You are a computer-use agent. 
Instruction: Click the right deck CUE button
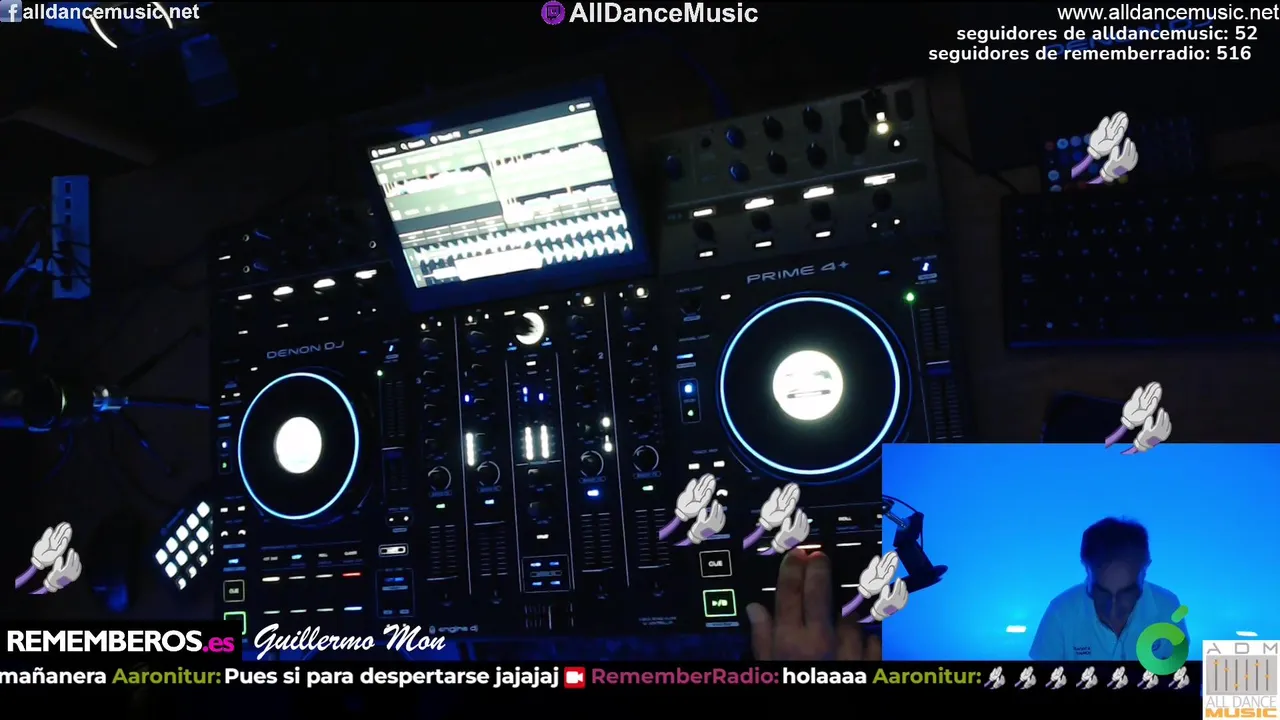715,564
